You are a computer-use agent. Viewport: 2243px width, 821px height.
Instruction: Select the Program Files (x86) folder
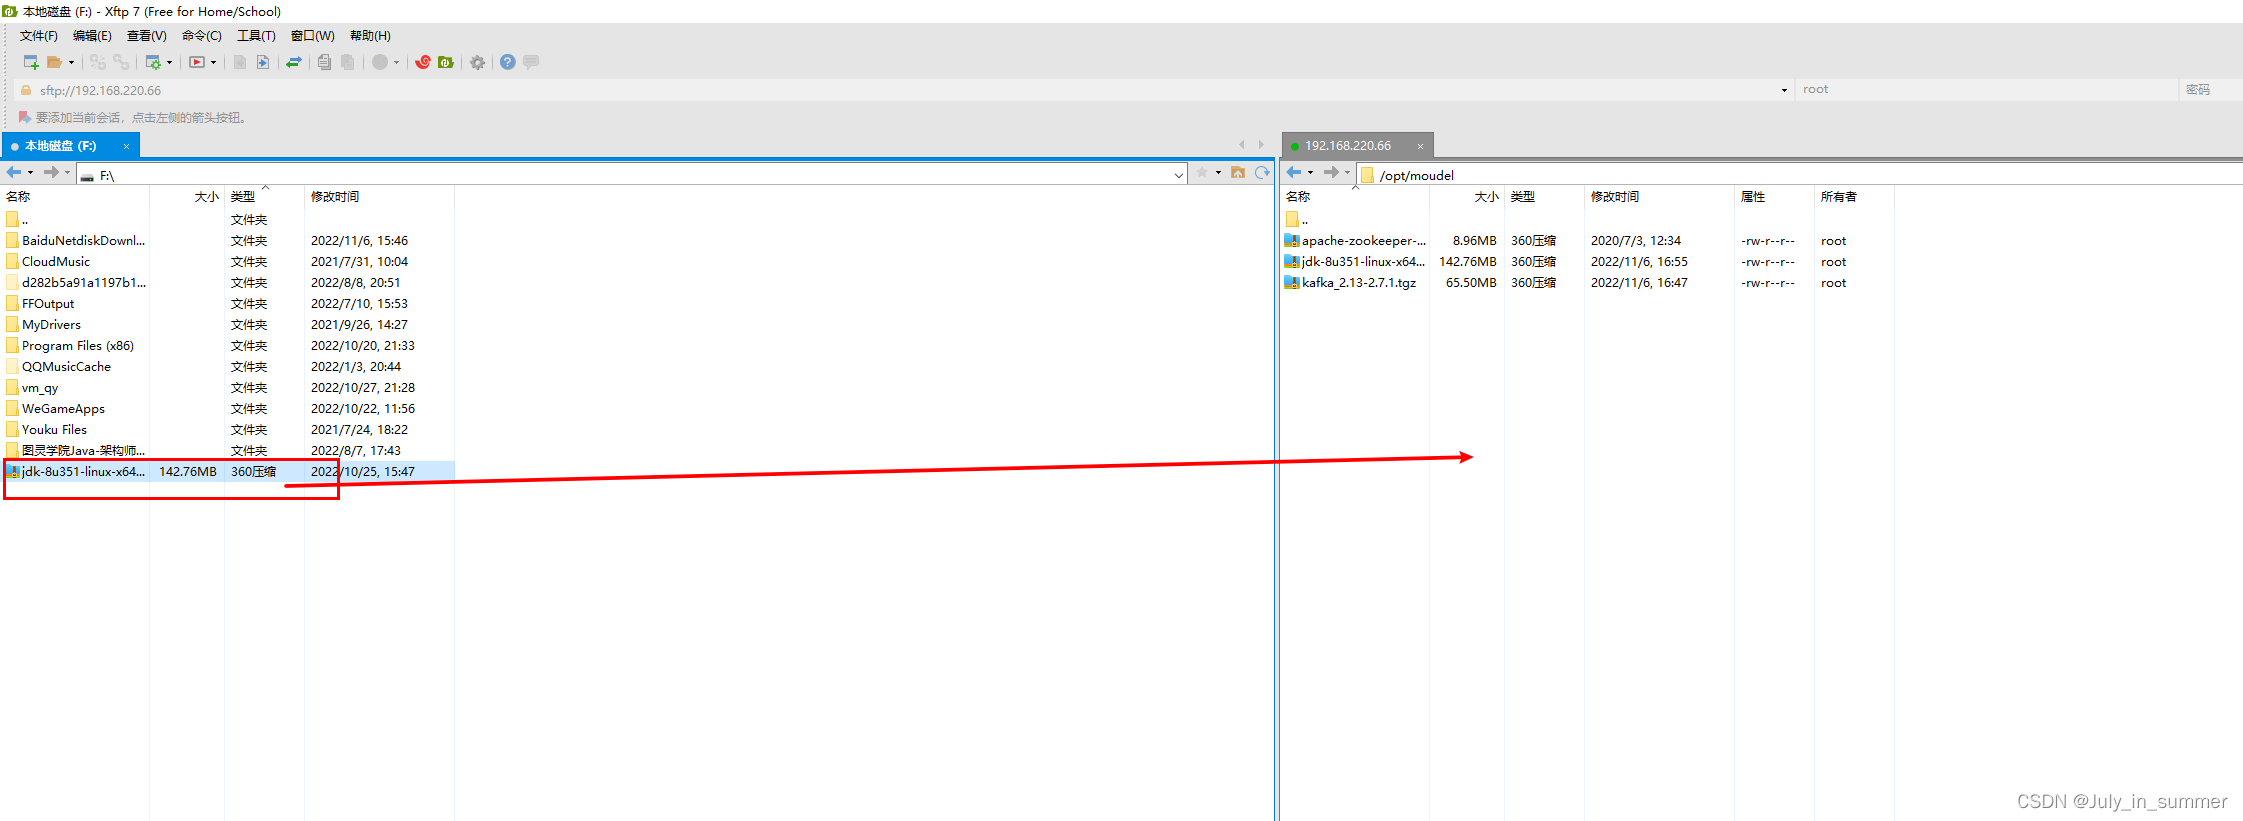click(x=70, y=346)
